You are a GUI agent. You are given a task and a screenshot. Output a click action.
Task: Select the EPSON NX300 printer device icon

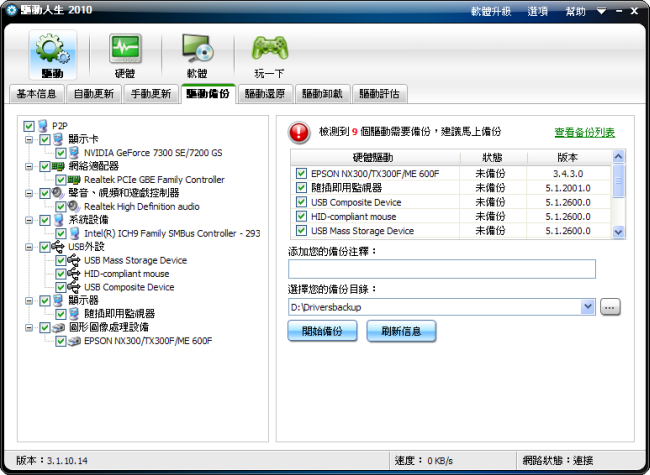75,341
